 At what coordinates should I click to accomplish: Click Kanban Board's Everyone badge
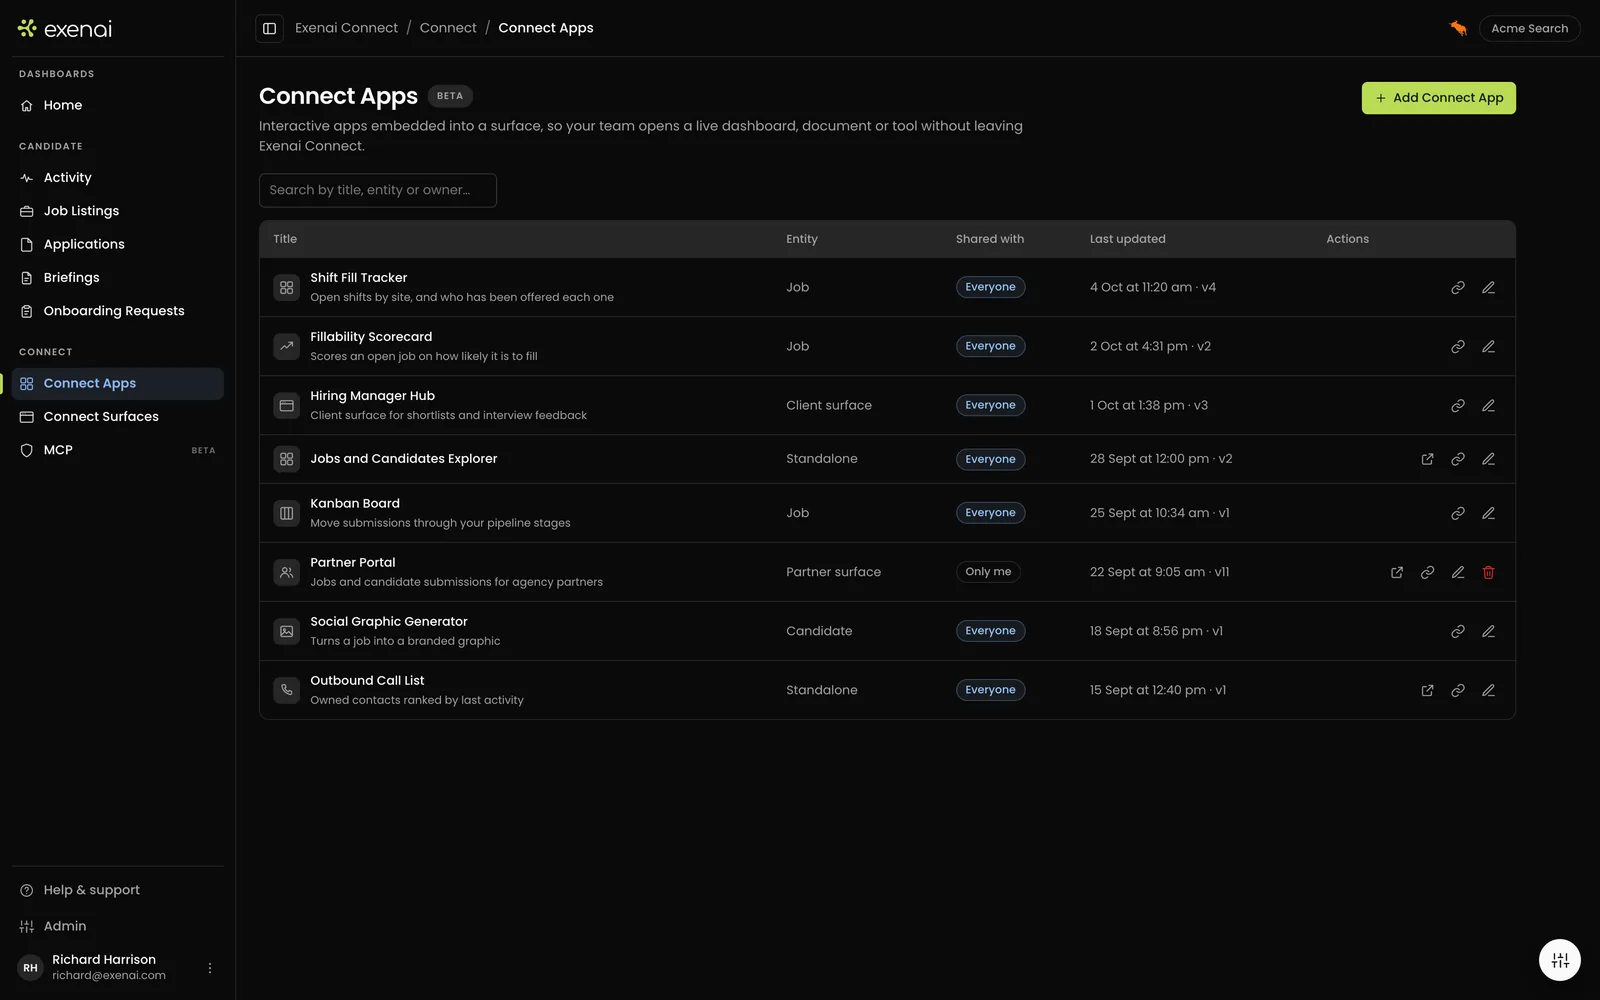990,513
